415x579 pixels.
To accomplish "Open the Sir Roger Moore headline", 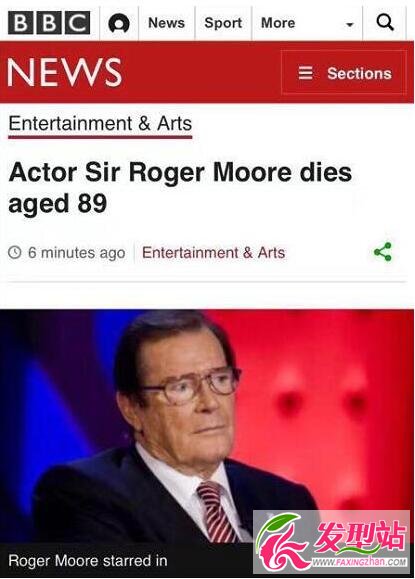I will pos(180,188).
